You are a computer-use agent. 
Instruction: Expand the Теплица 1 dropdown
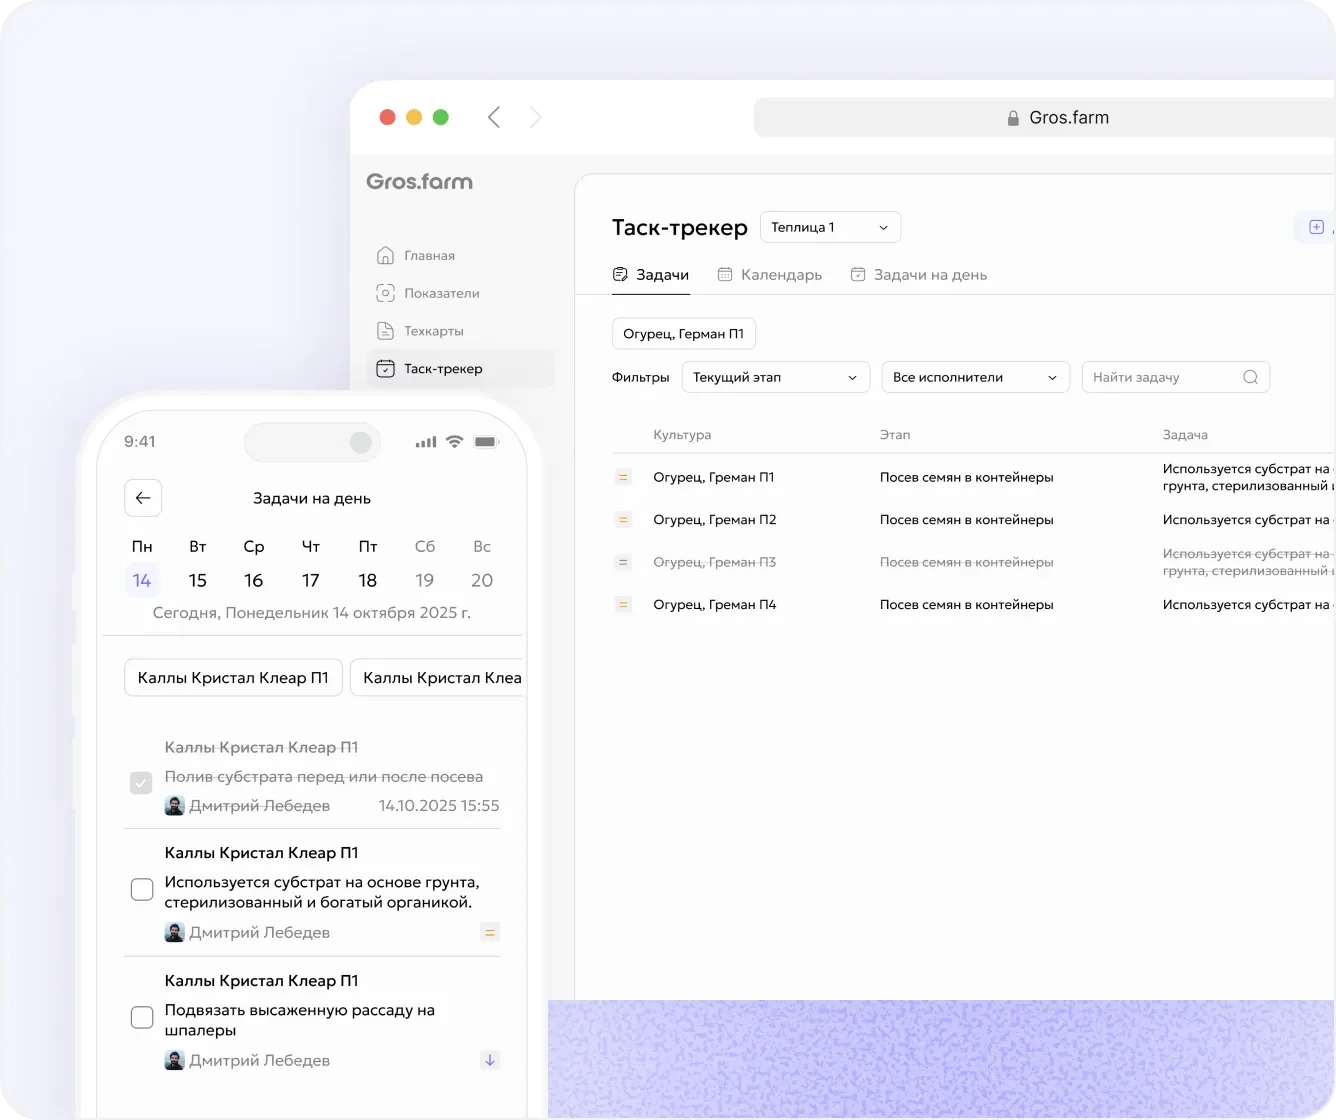click(x=830, y=227)
